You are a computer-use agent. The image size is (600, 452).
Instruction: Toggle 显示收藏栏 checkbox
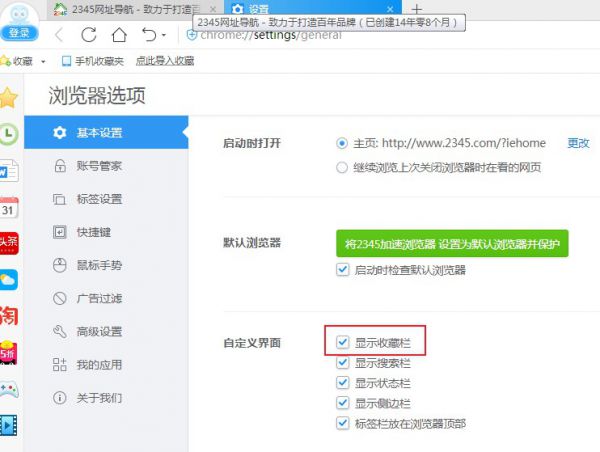[x=342, y=342]
